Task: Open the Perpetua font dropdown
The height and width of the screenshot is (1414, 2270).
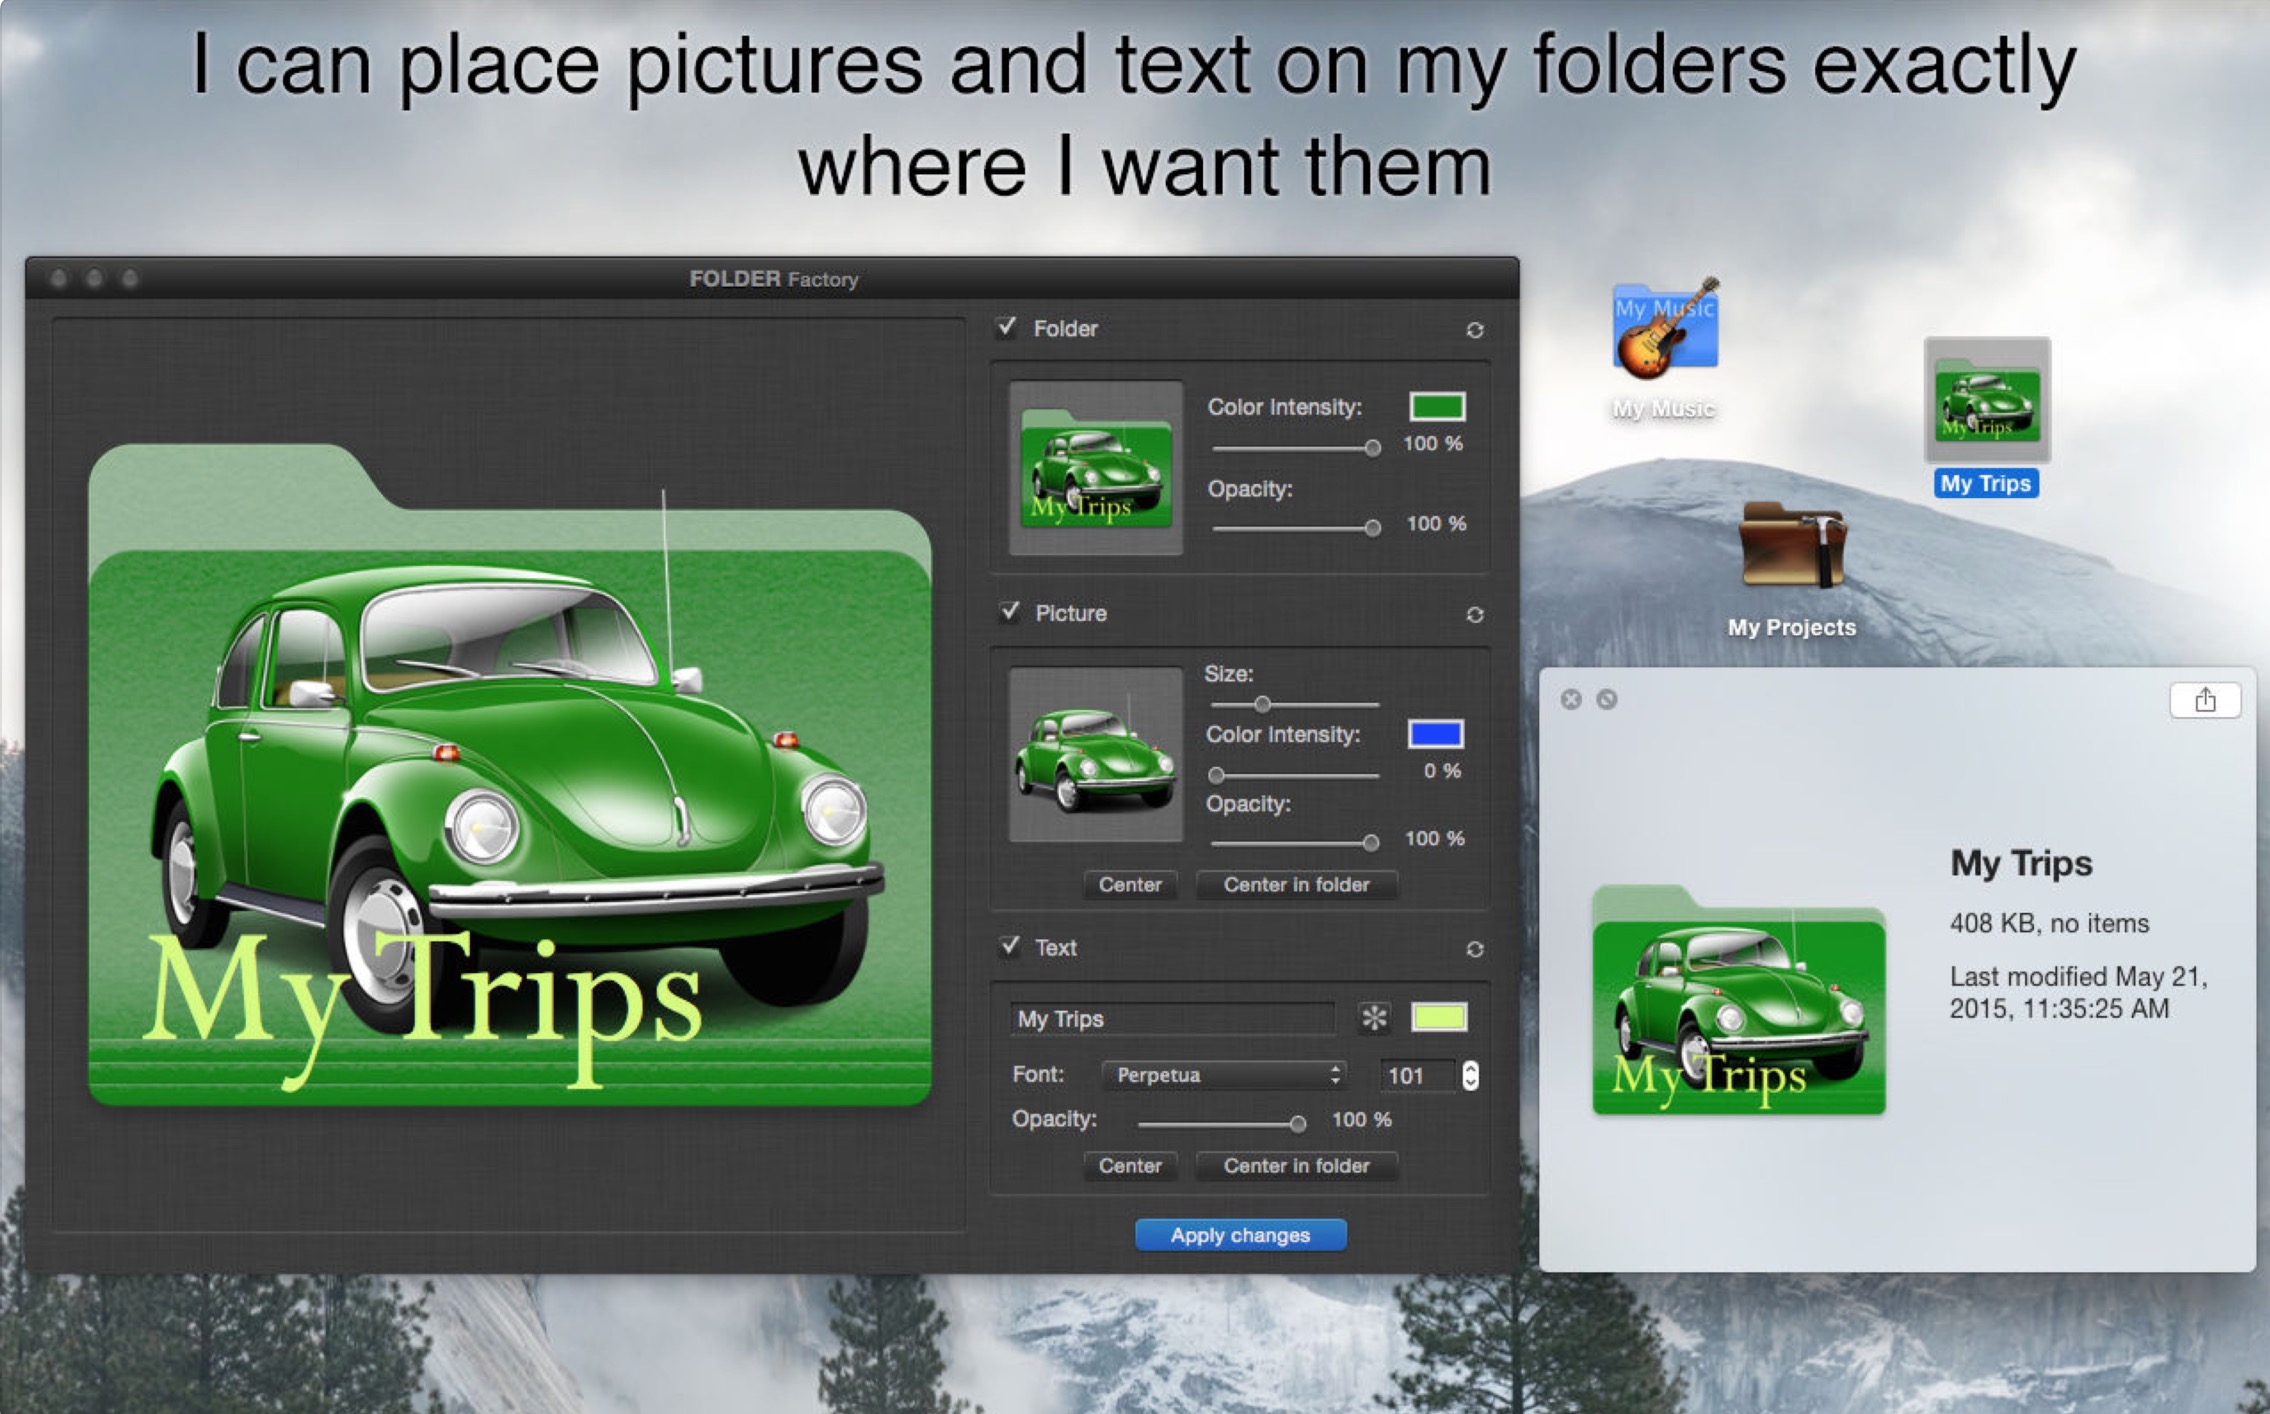Action: coord(1224,1075)
